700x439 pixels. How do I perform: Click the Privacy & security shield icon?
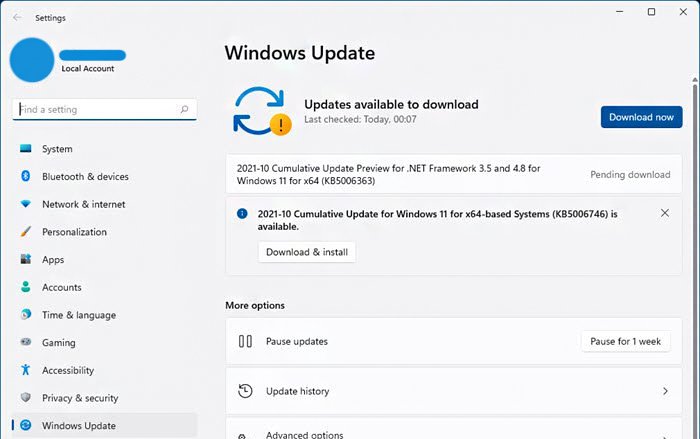click(25, 397)
